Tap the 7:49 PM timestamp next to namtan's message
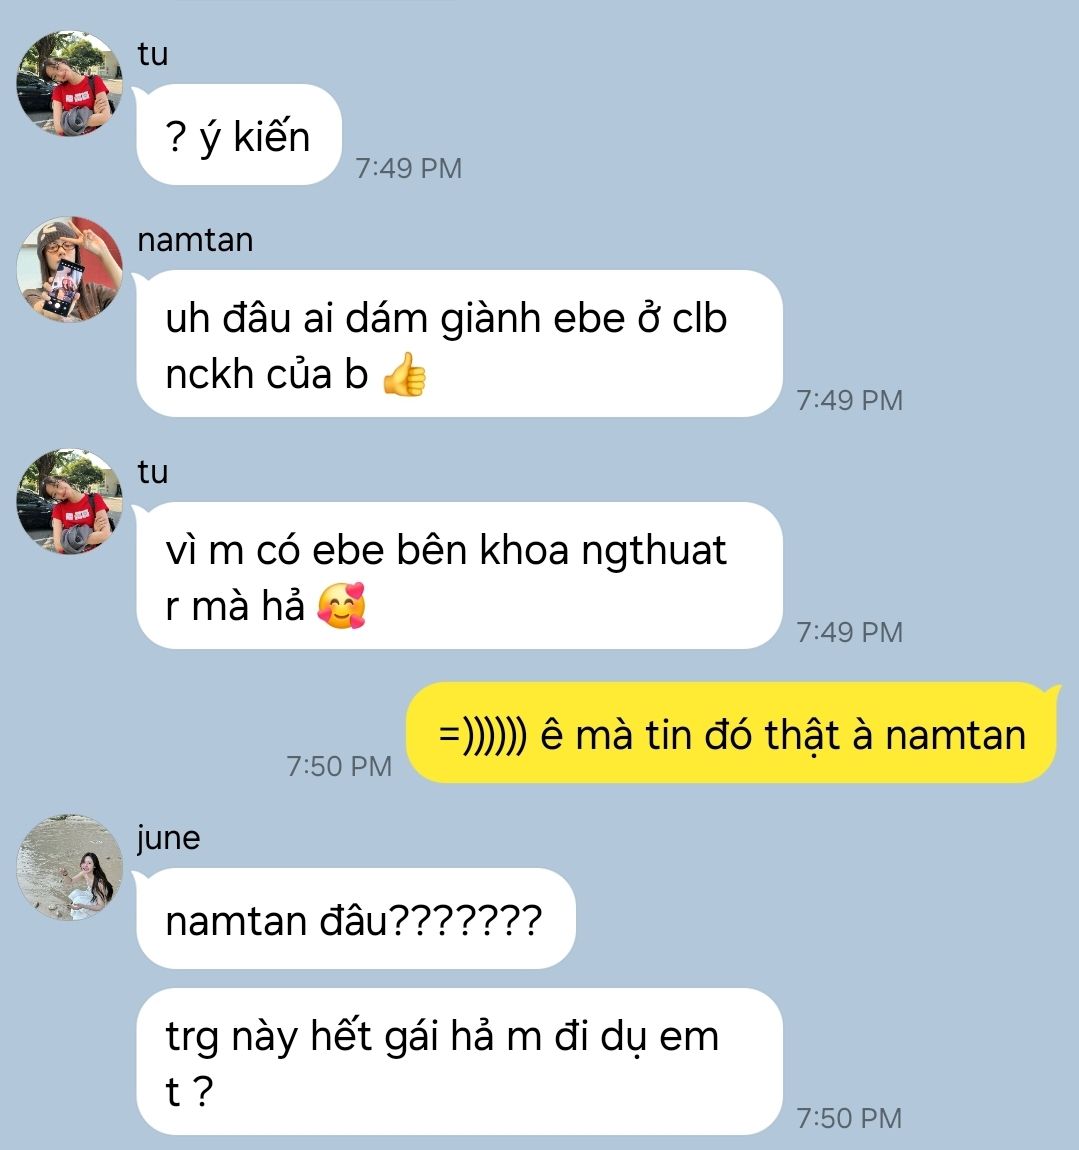This screenshot has height=1150, width=1079. 849,400
